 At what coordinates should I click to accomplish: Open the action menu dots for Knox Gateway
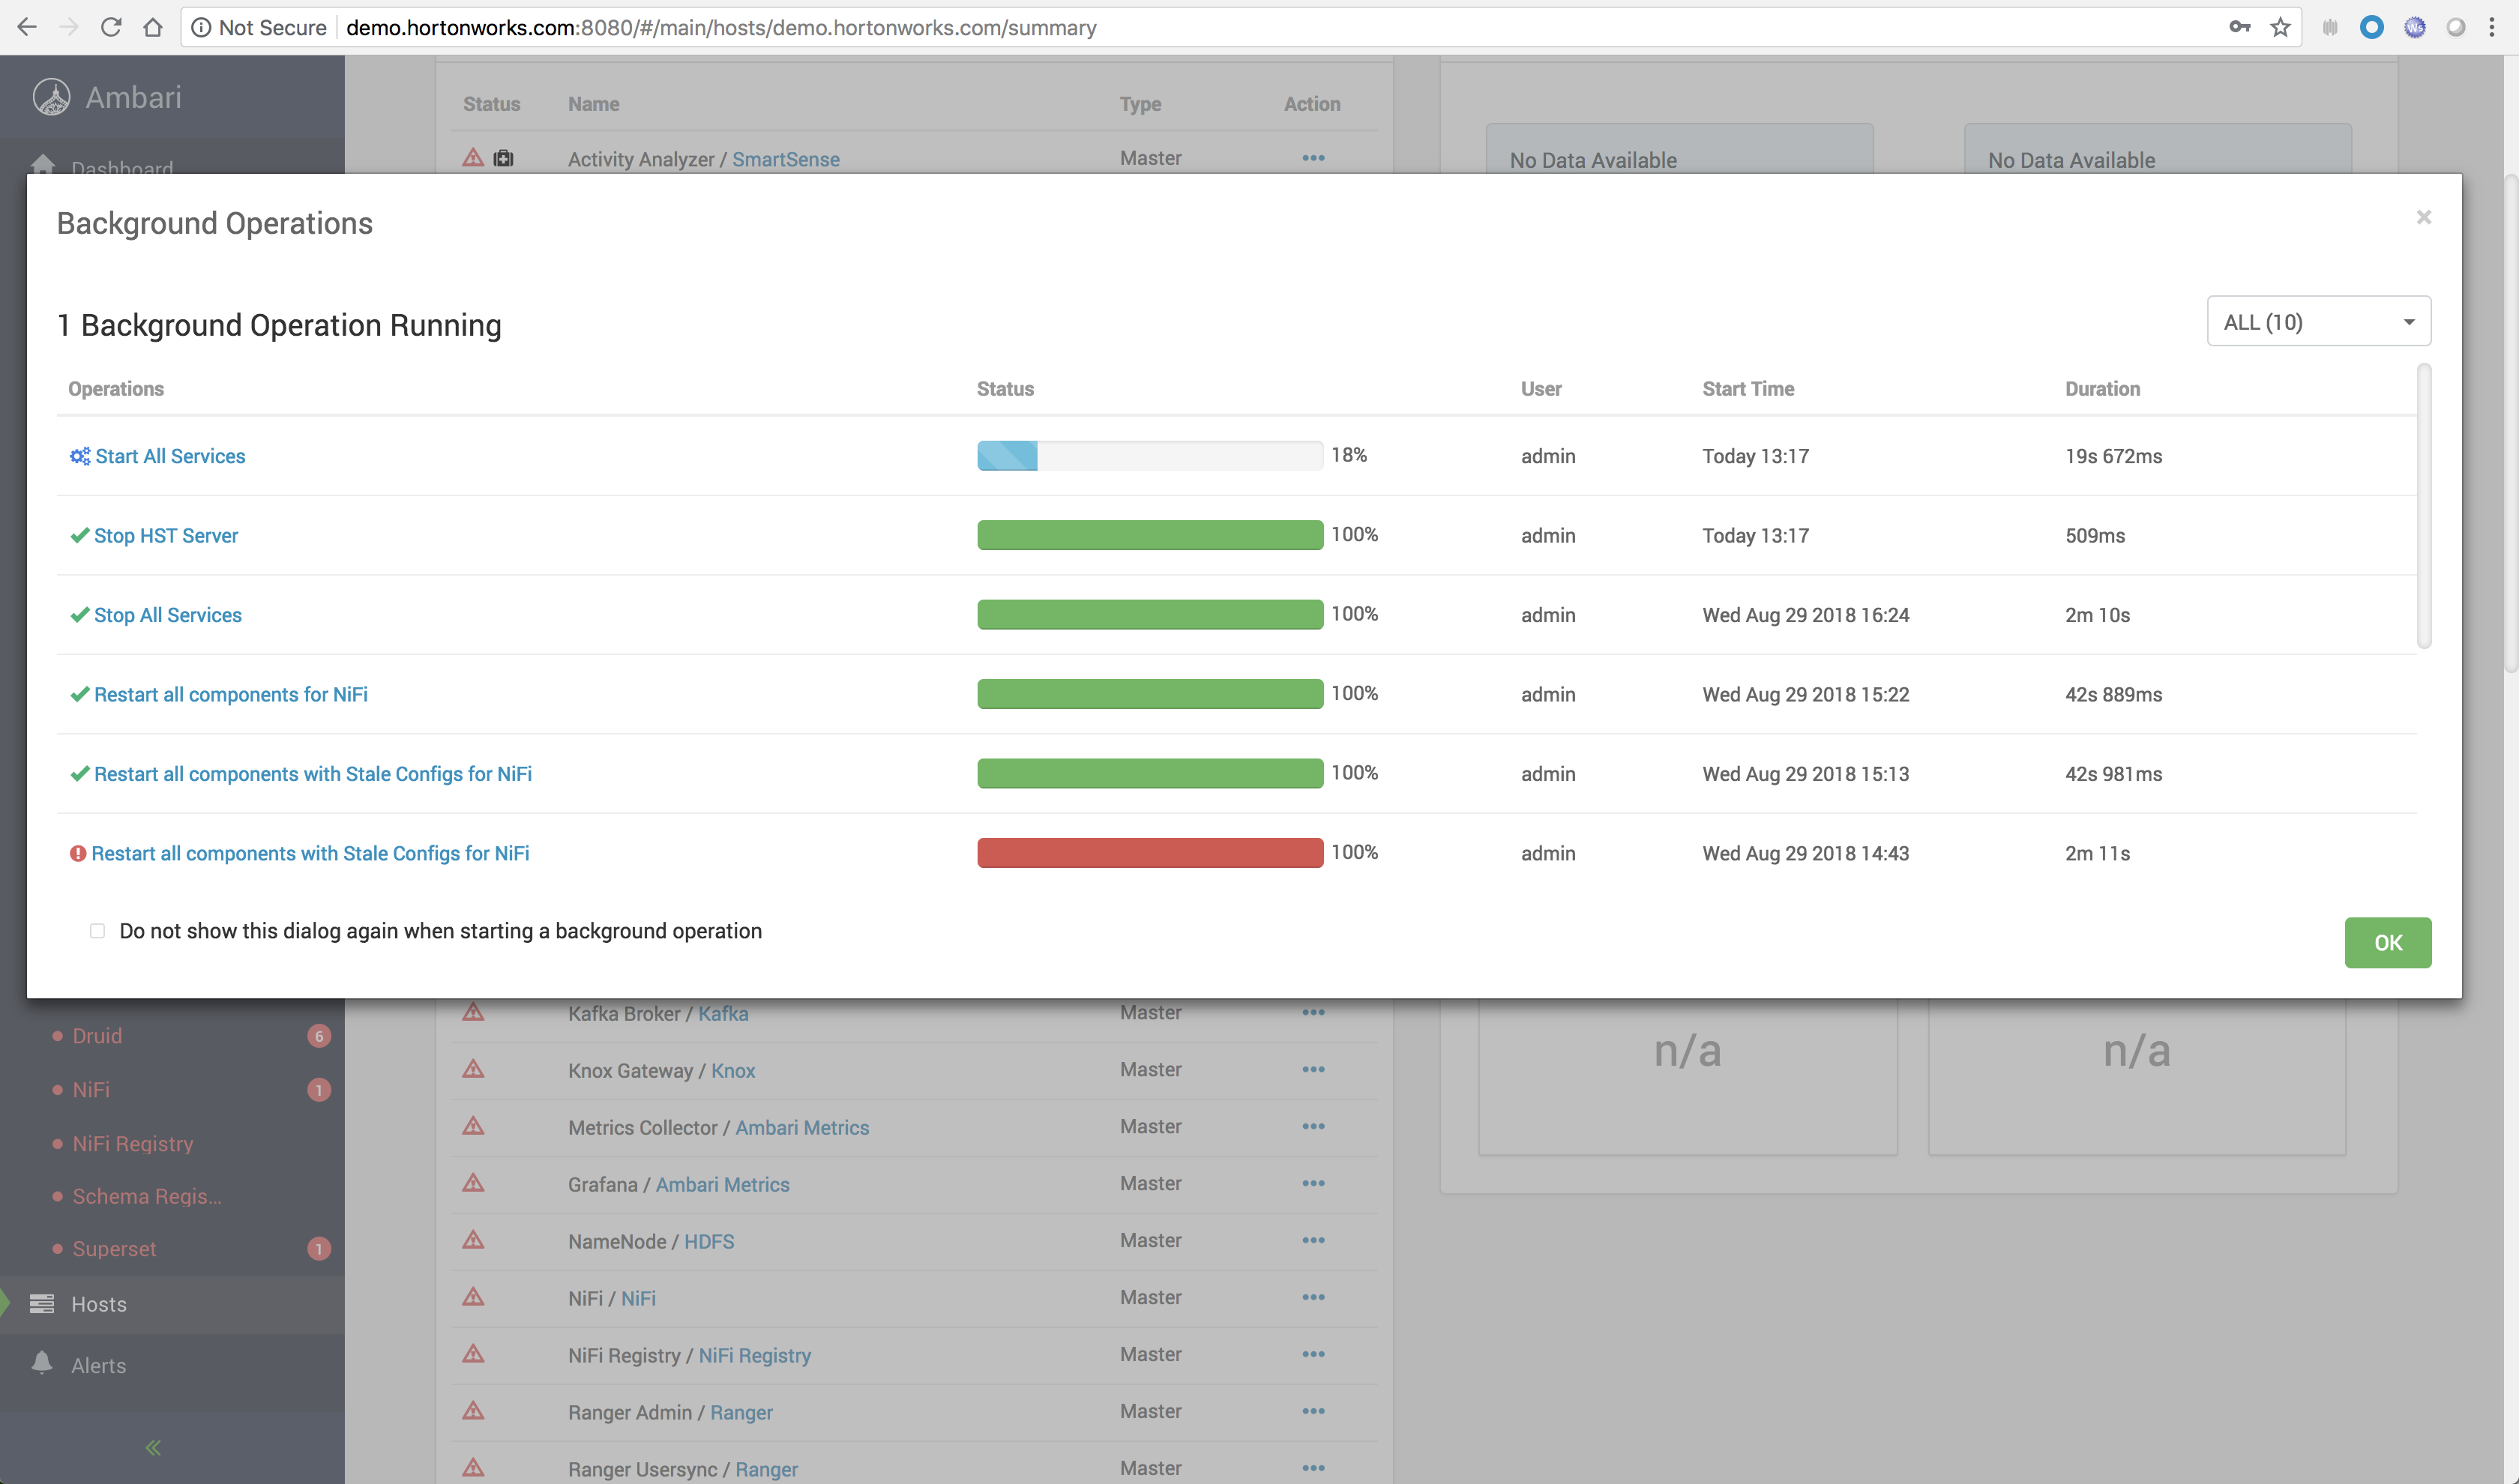click(1313, 1070)
